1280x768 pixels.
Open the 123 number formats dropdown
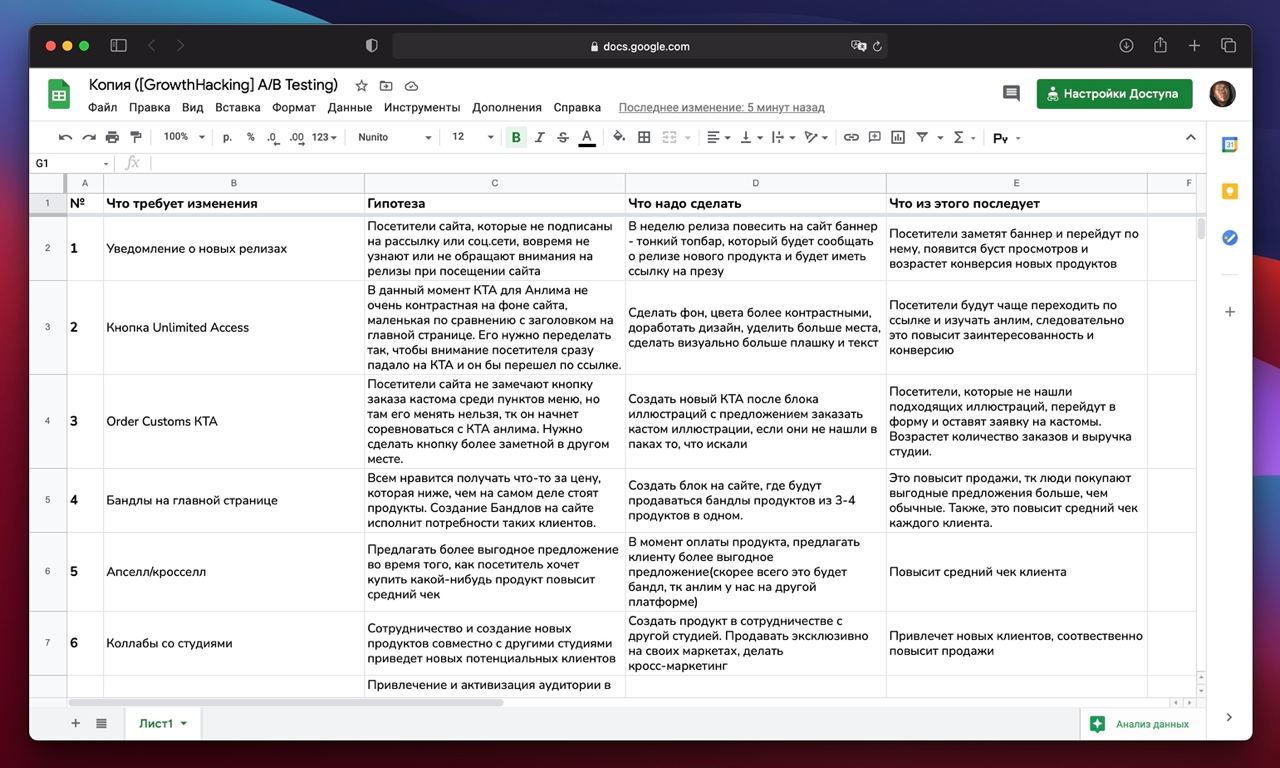tap(325, 137)
